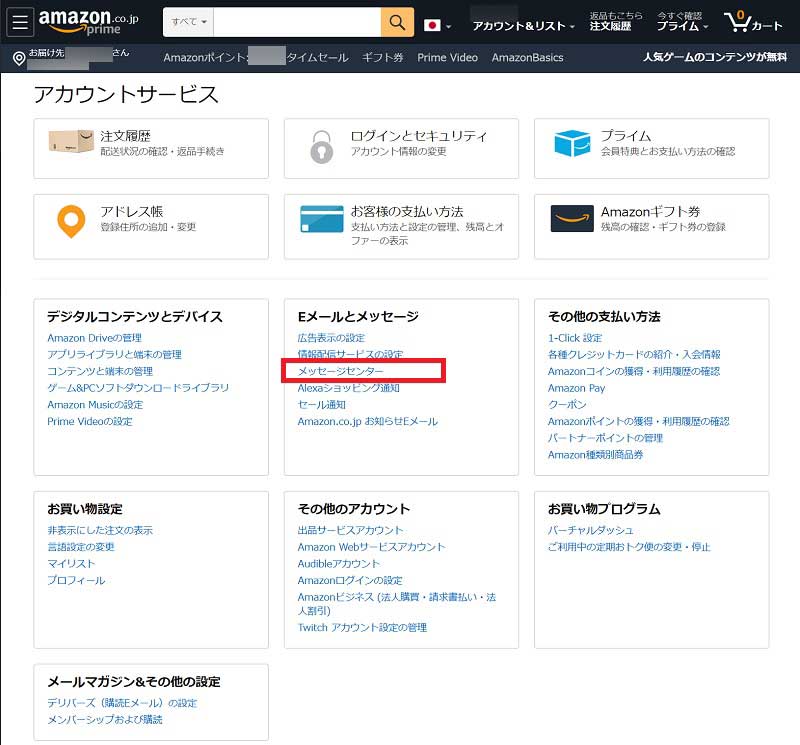The width and height of the screenshot is (800, 745).
Task: Open メンバーシップおよび購読 link
Action: (105, 719)
